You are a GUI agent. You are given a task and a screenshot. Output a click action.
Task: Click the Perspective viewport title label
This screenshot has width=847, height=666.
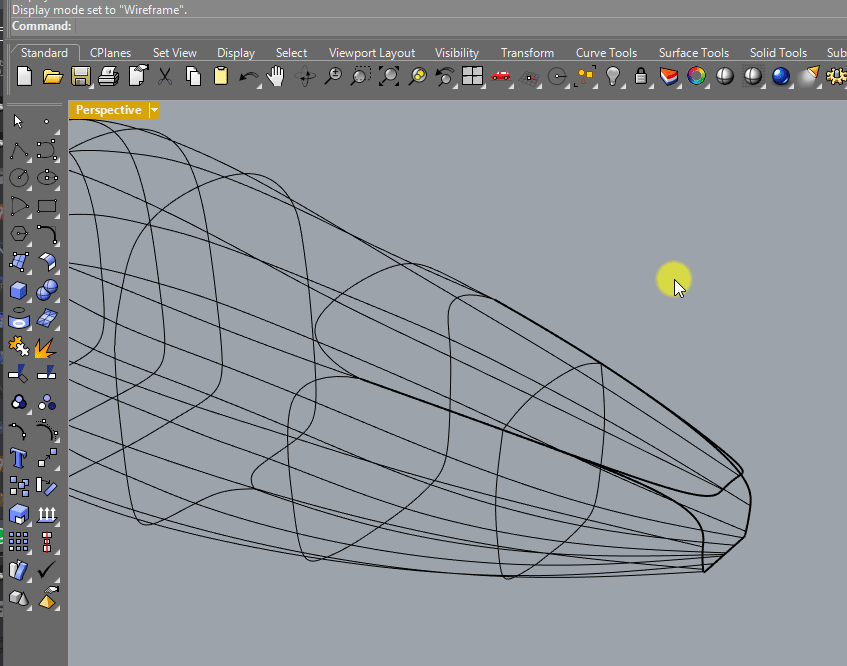pos(108,110)
